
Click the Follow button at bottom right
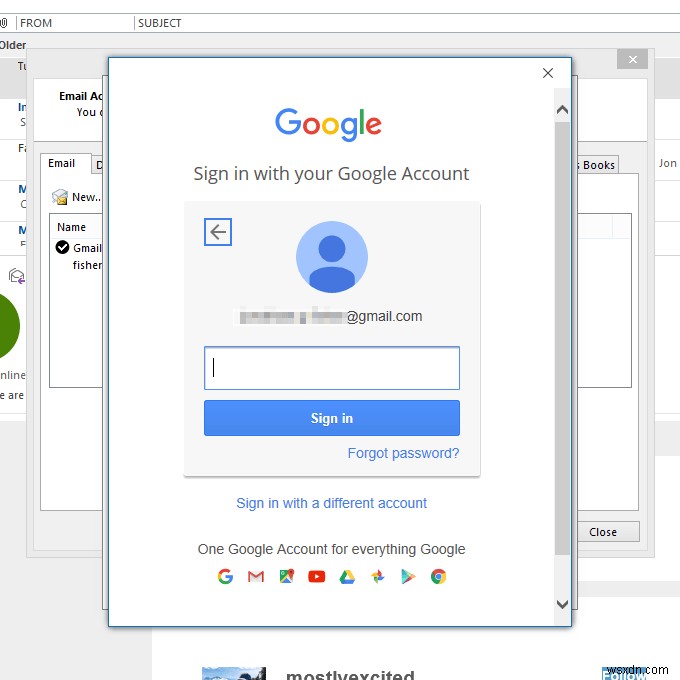(x=624, y=673)
